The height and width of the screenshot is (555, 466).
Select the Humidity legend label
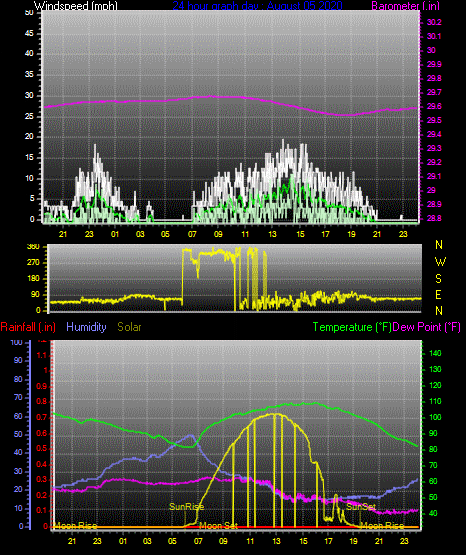tap(86, 327)
